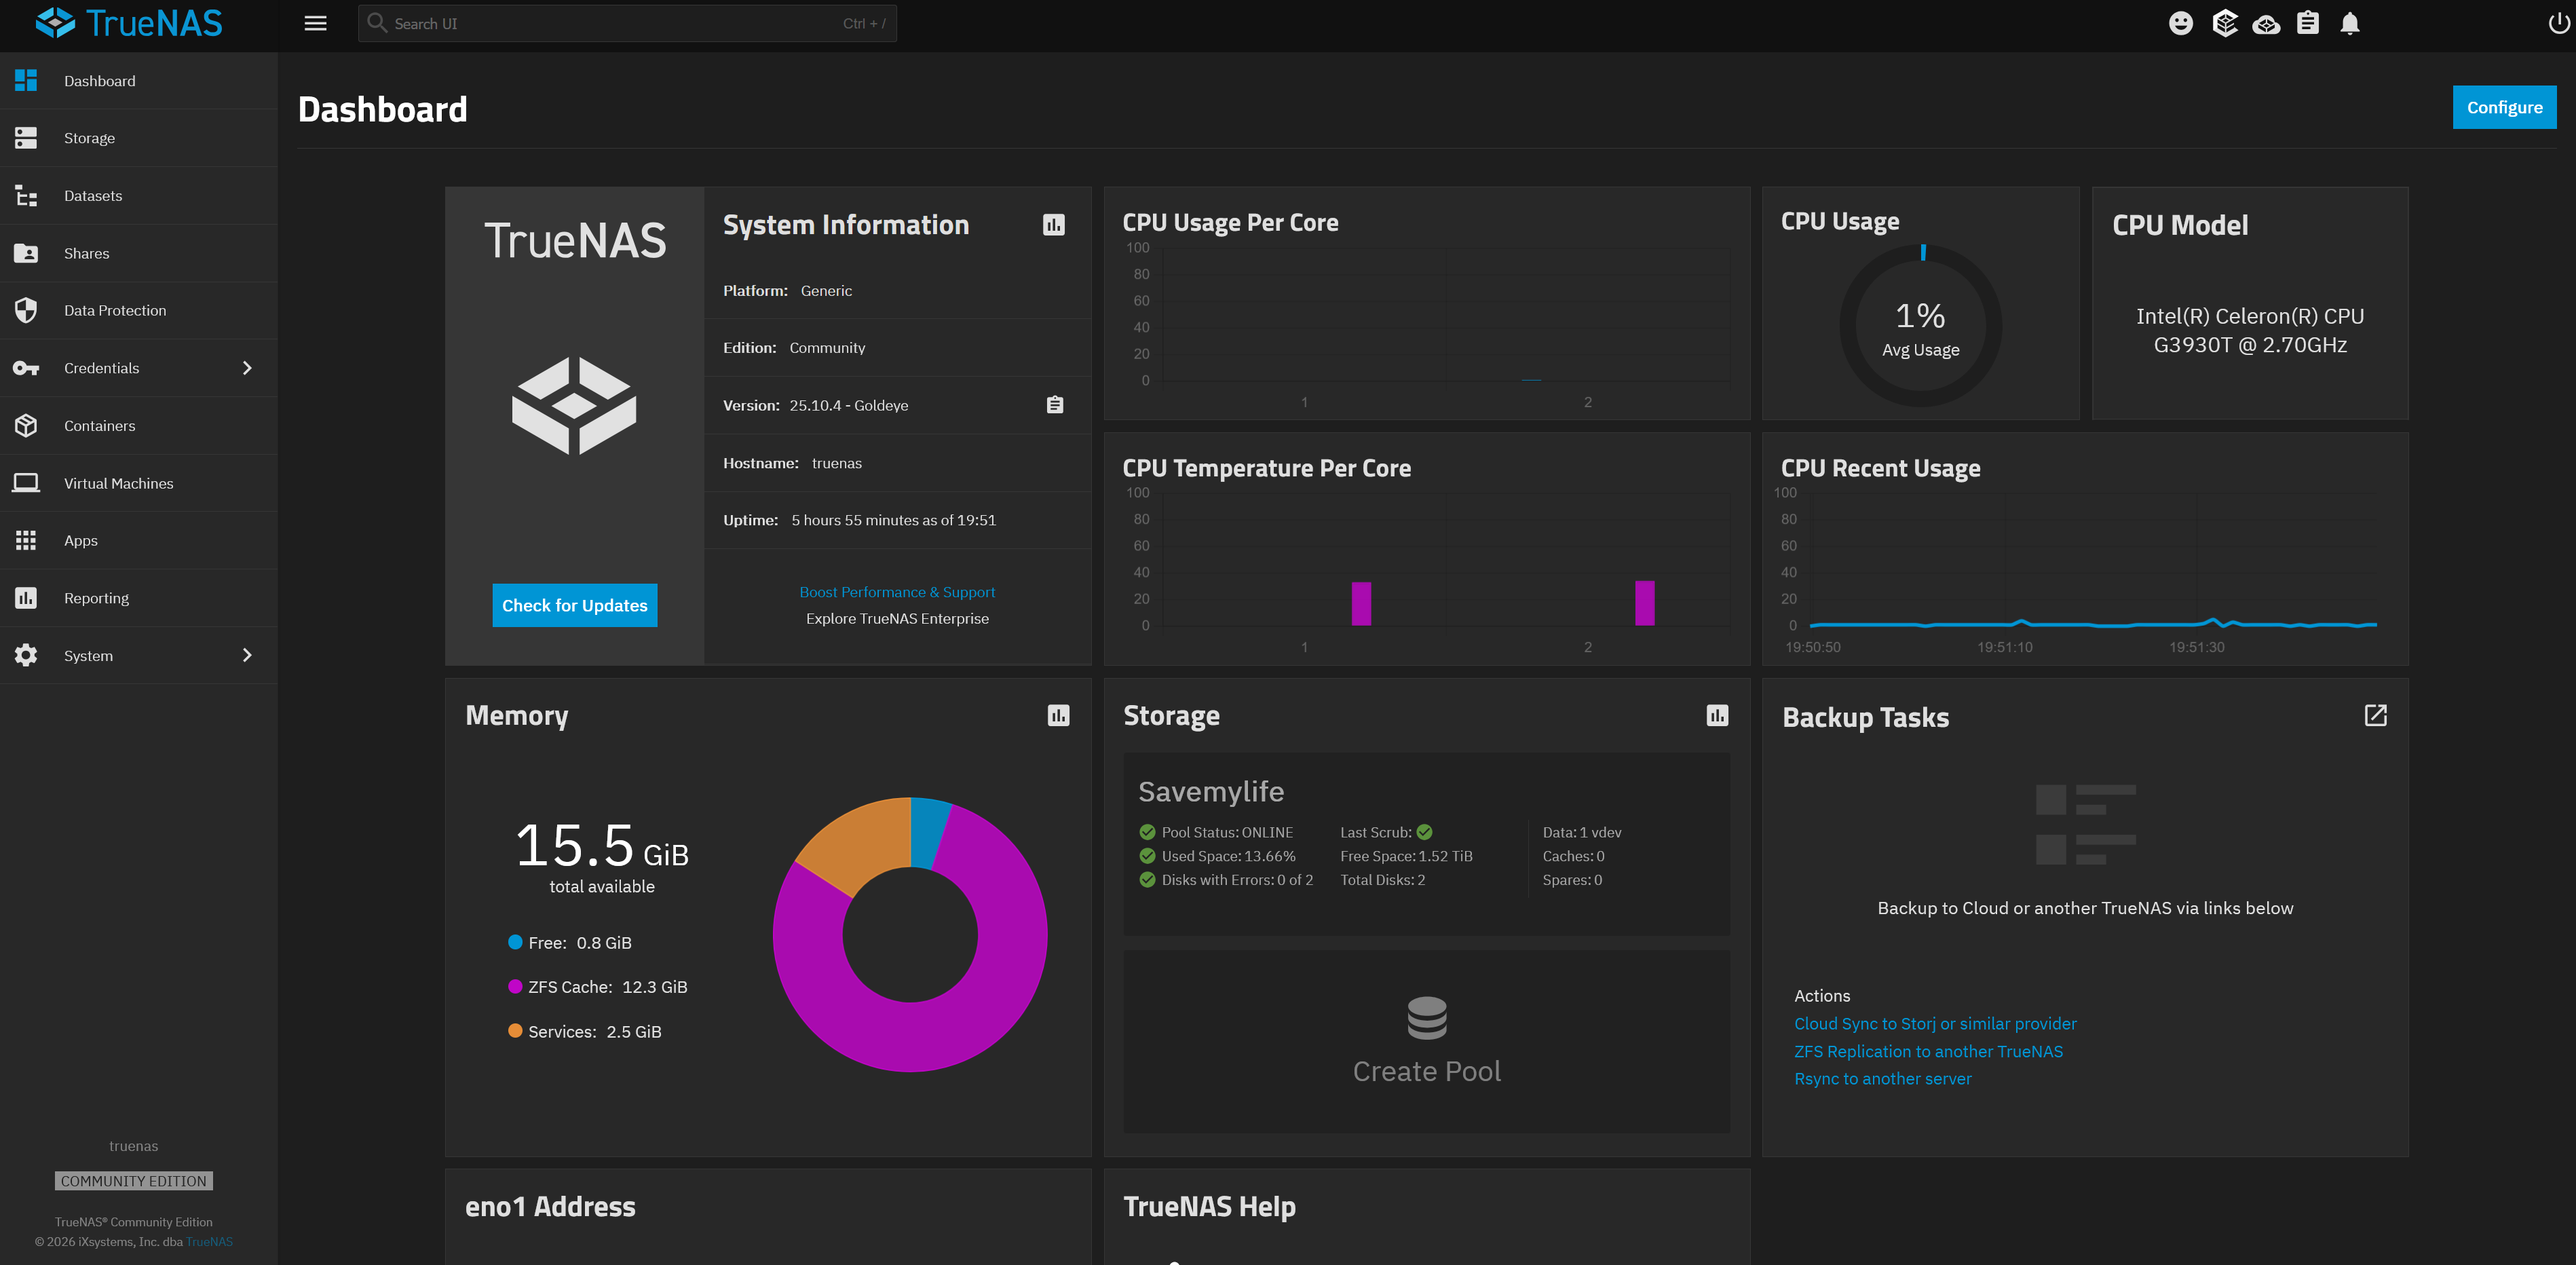
Task: Click the Data Protection shield icon
Action: click(26, 310)
